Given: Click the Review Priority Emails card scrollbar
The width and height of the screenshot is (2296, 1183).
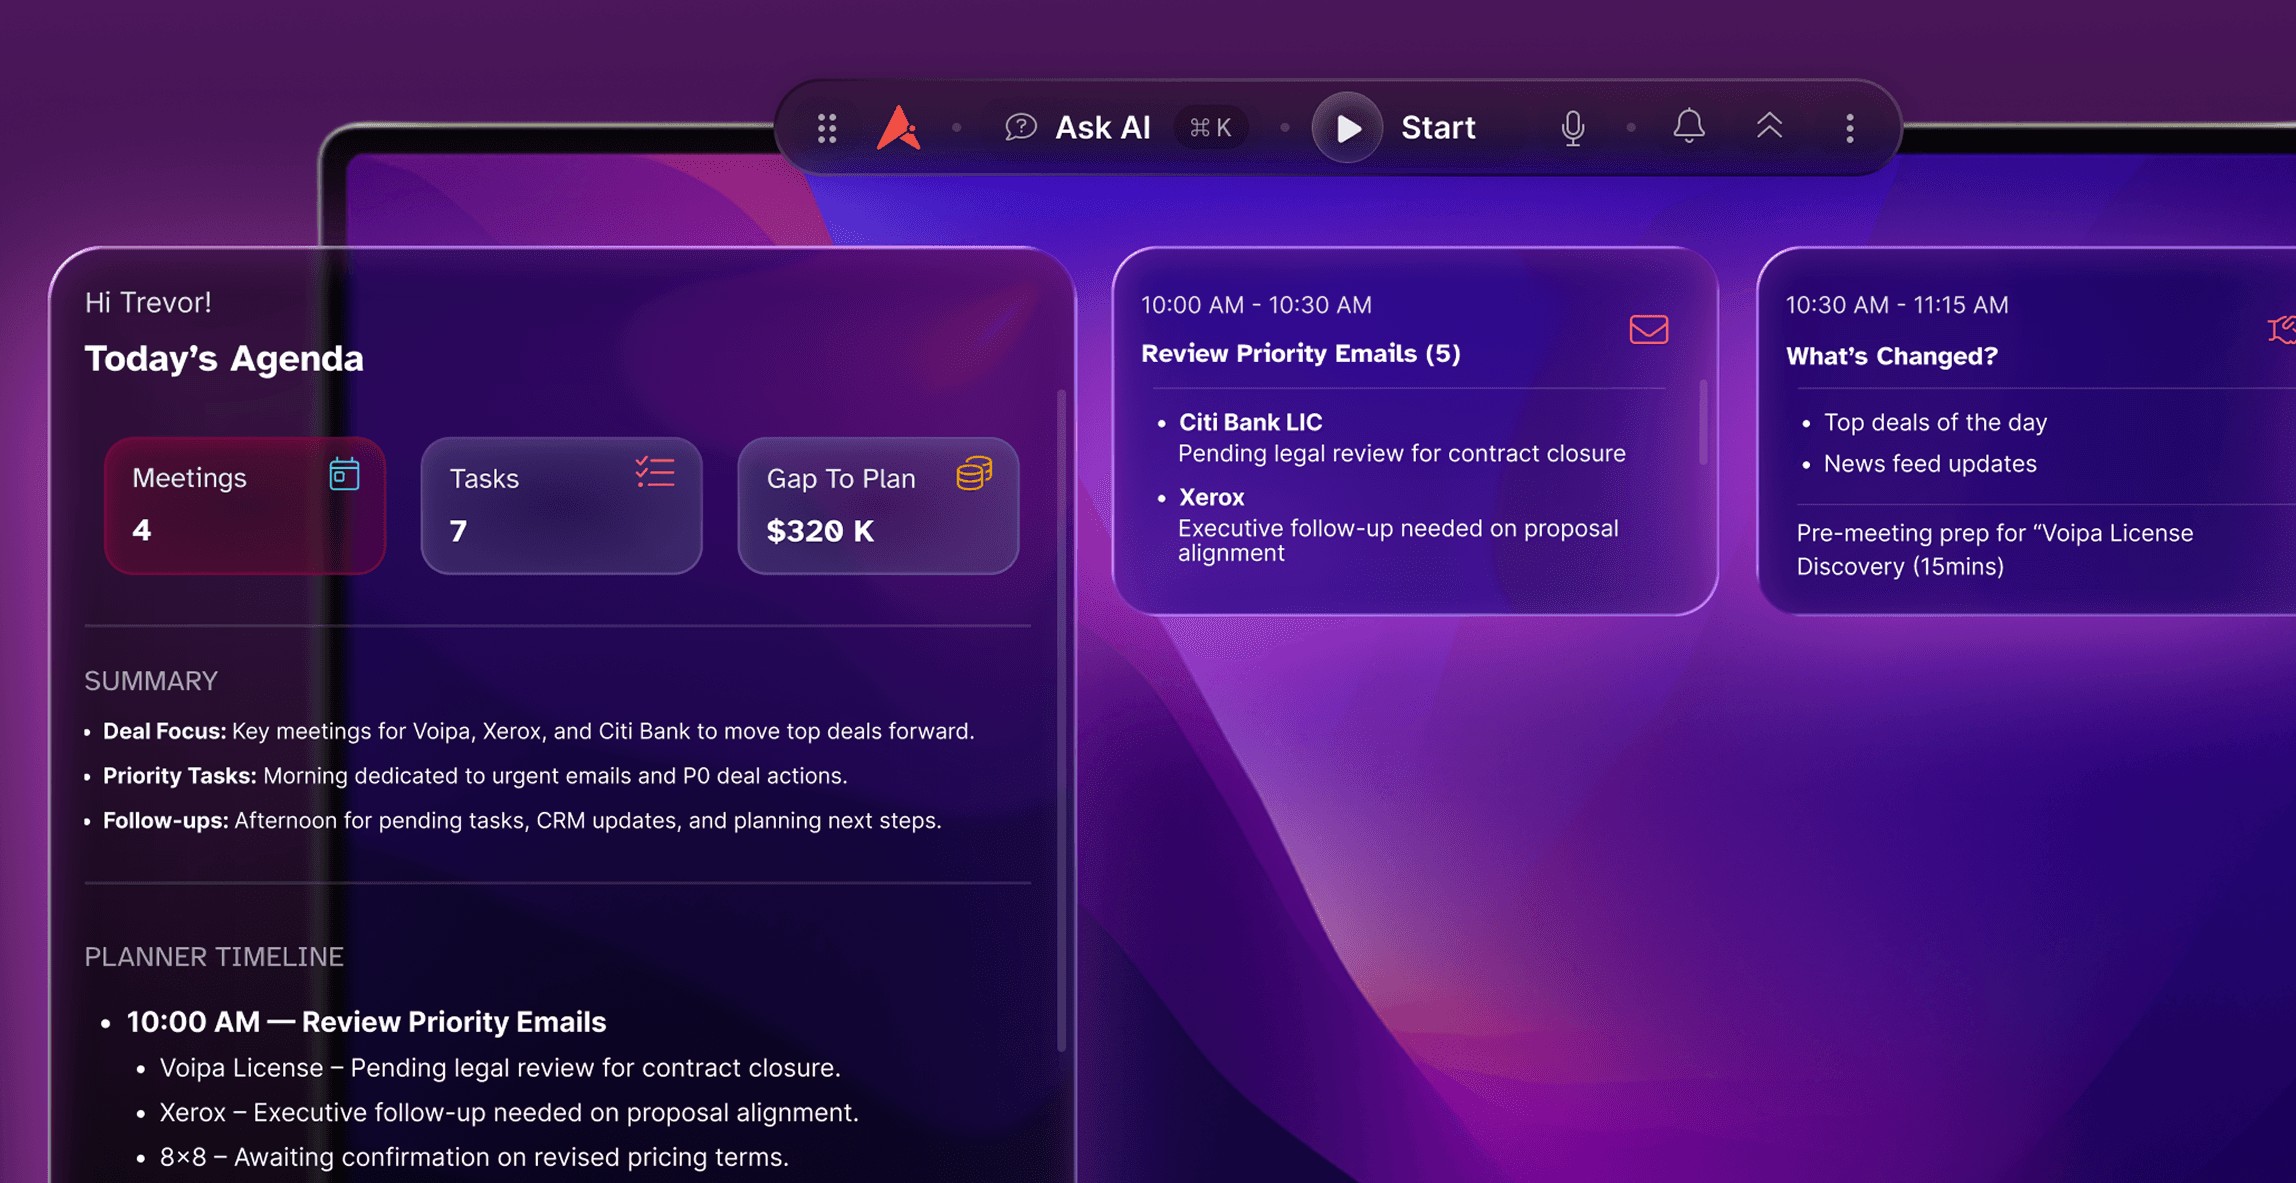Looking at the screenshot, I should tap(1703, 422).
